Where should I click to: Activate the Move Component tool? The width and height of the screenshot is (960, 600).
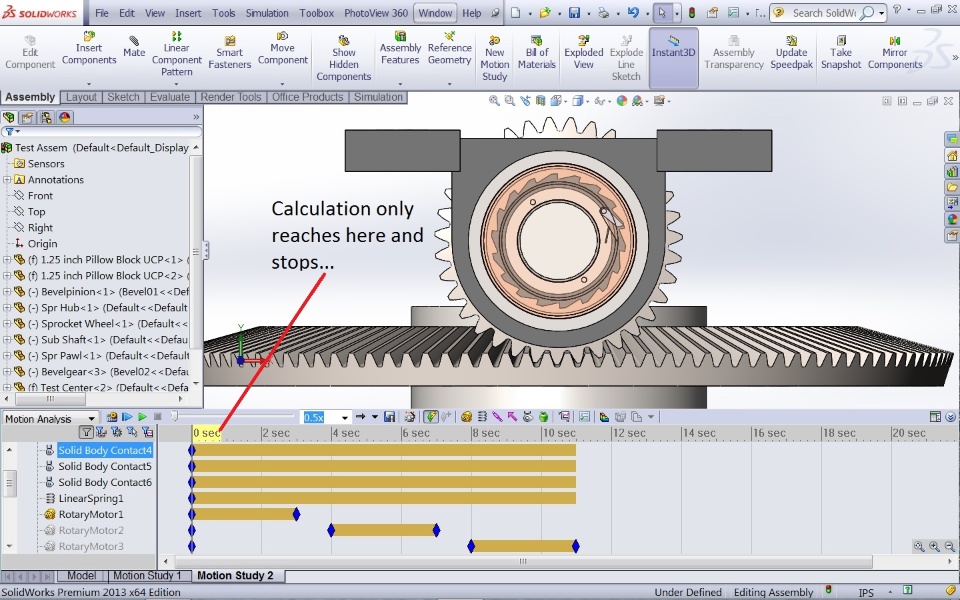coord(282,48)
